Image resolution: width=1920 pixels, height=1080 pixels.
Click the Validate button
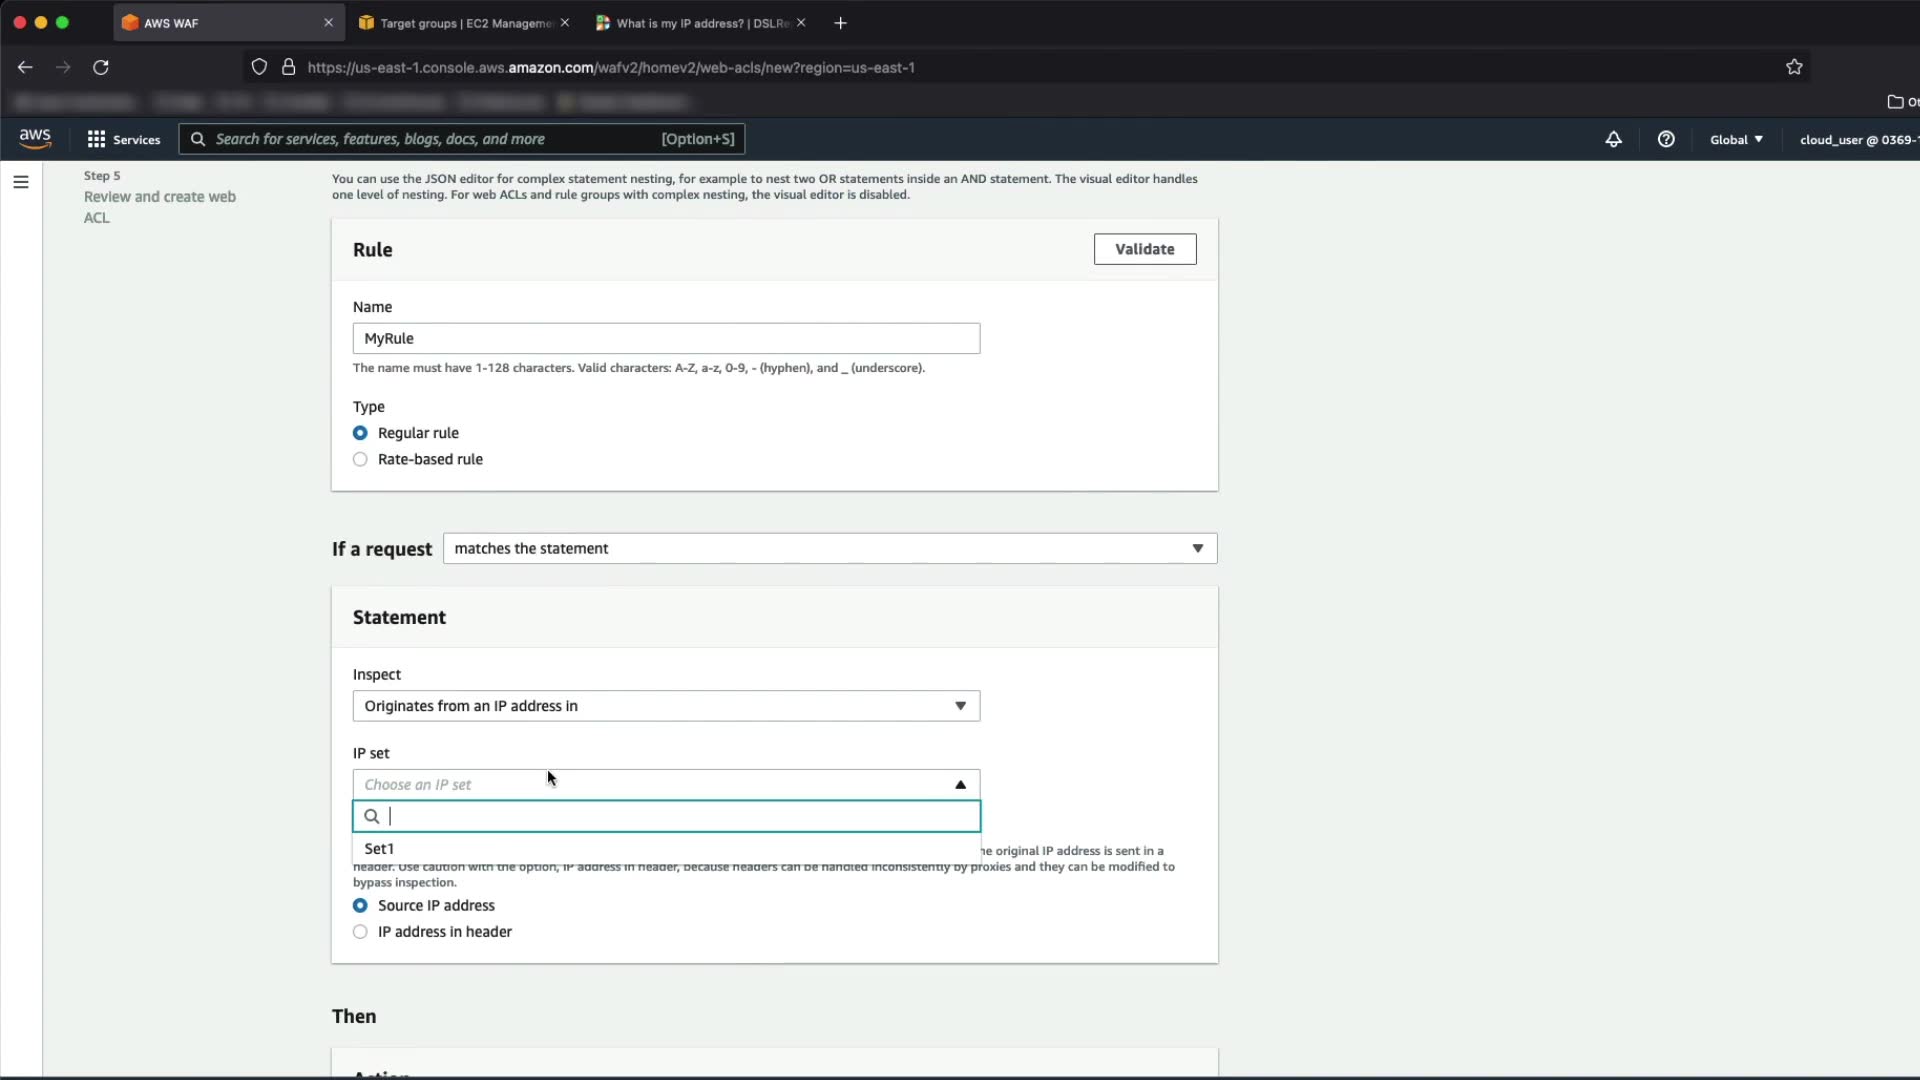[x=1144, y=249]
